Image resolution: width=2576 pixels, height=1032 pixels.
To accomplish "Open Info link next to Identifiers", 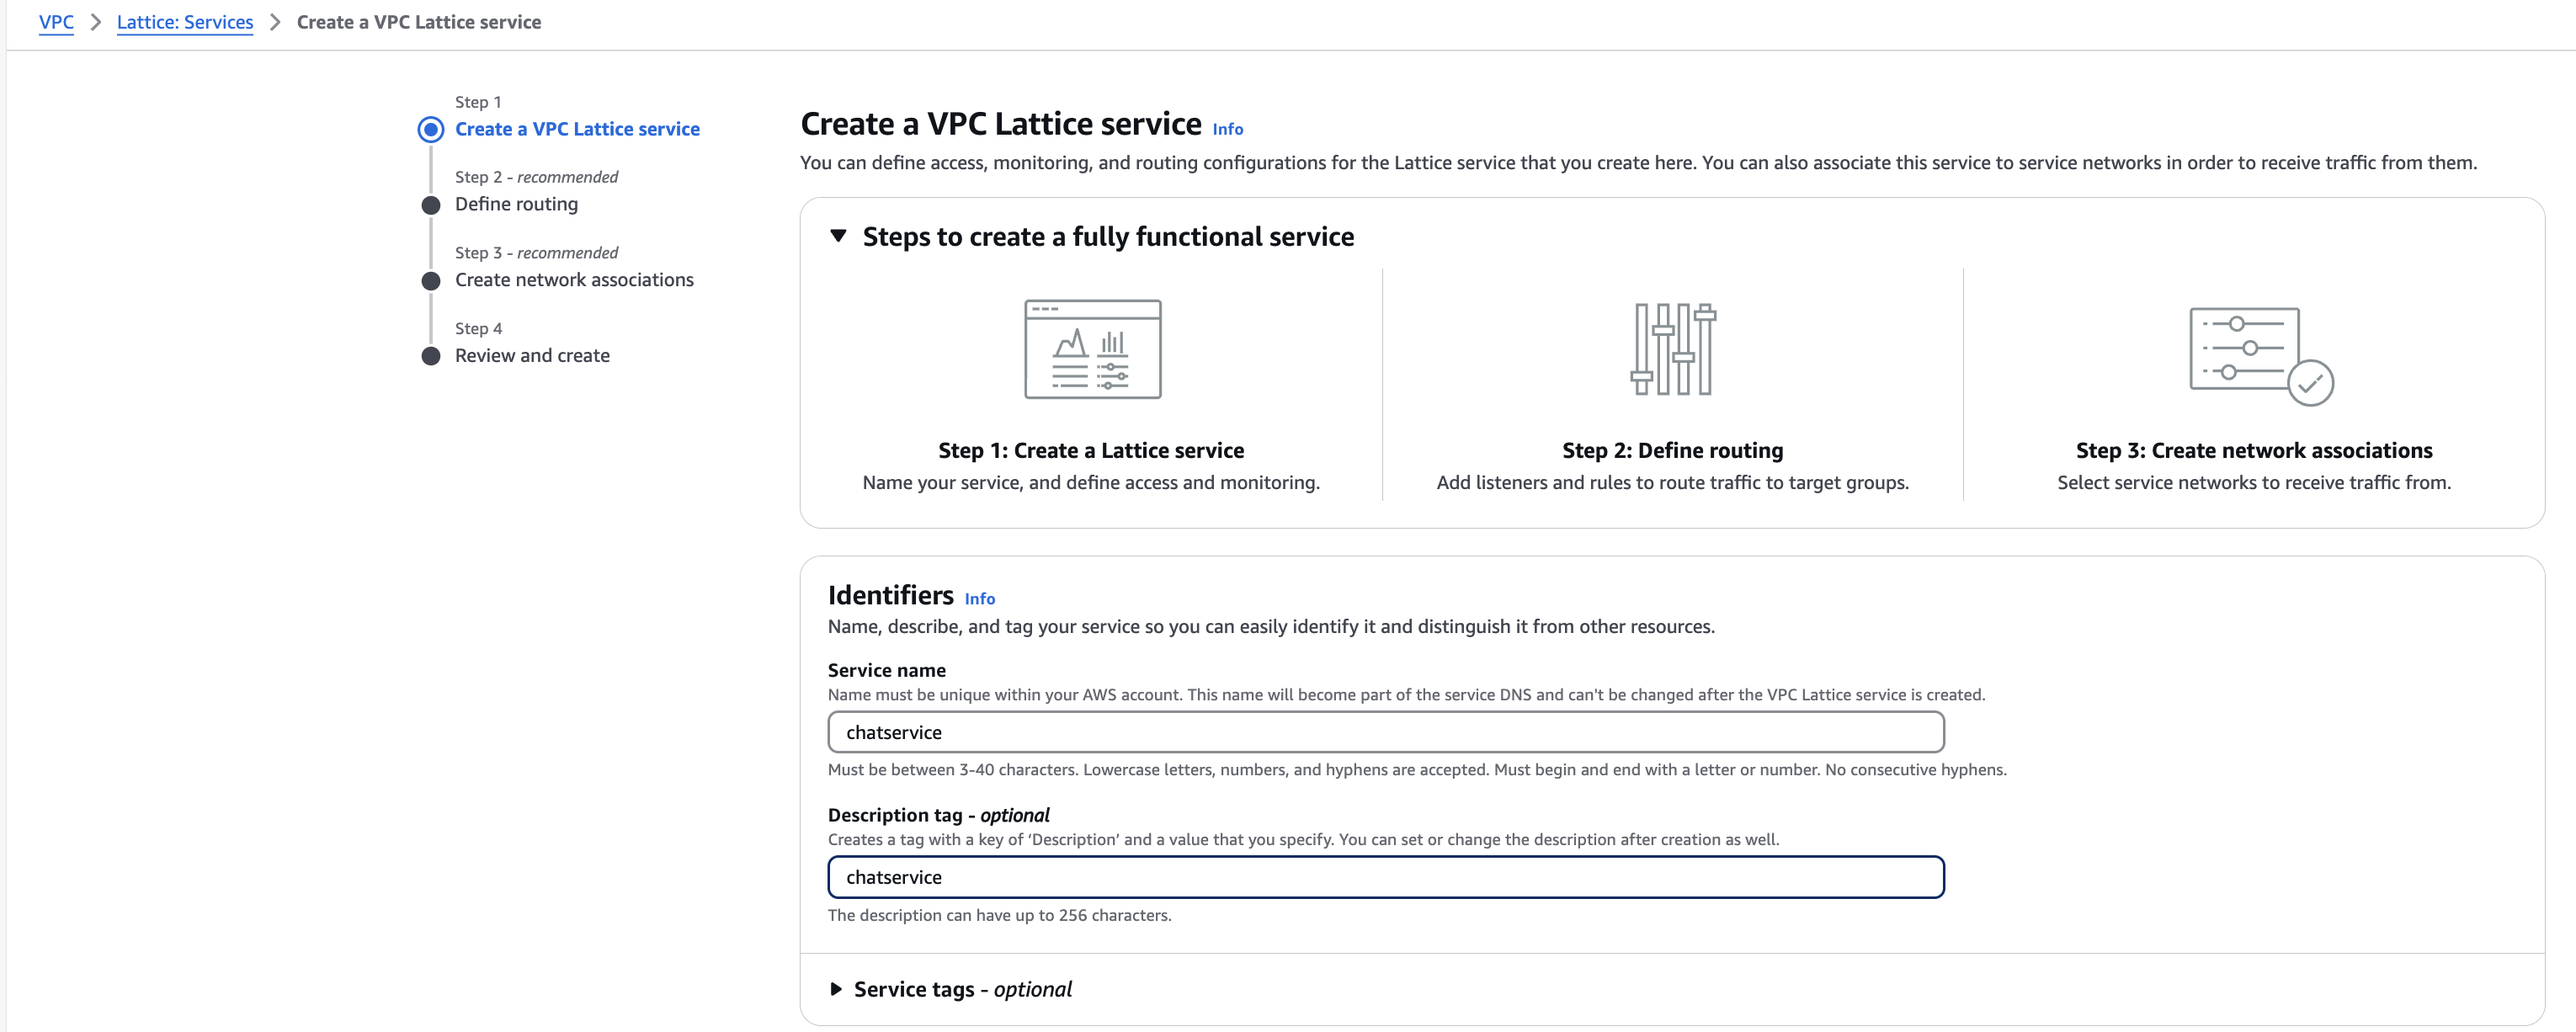I will click(979, 599).
